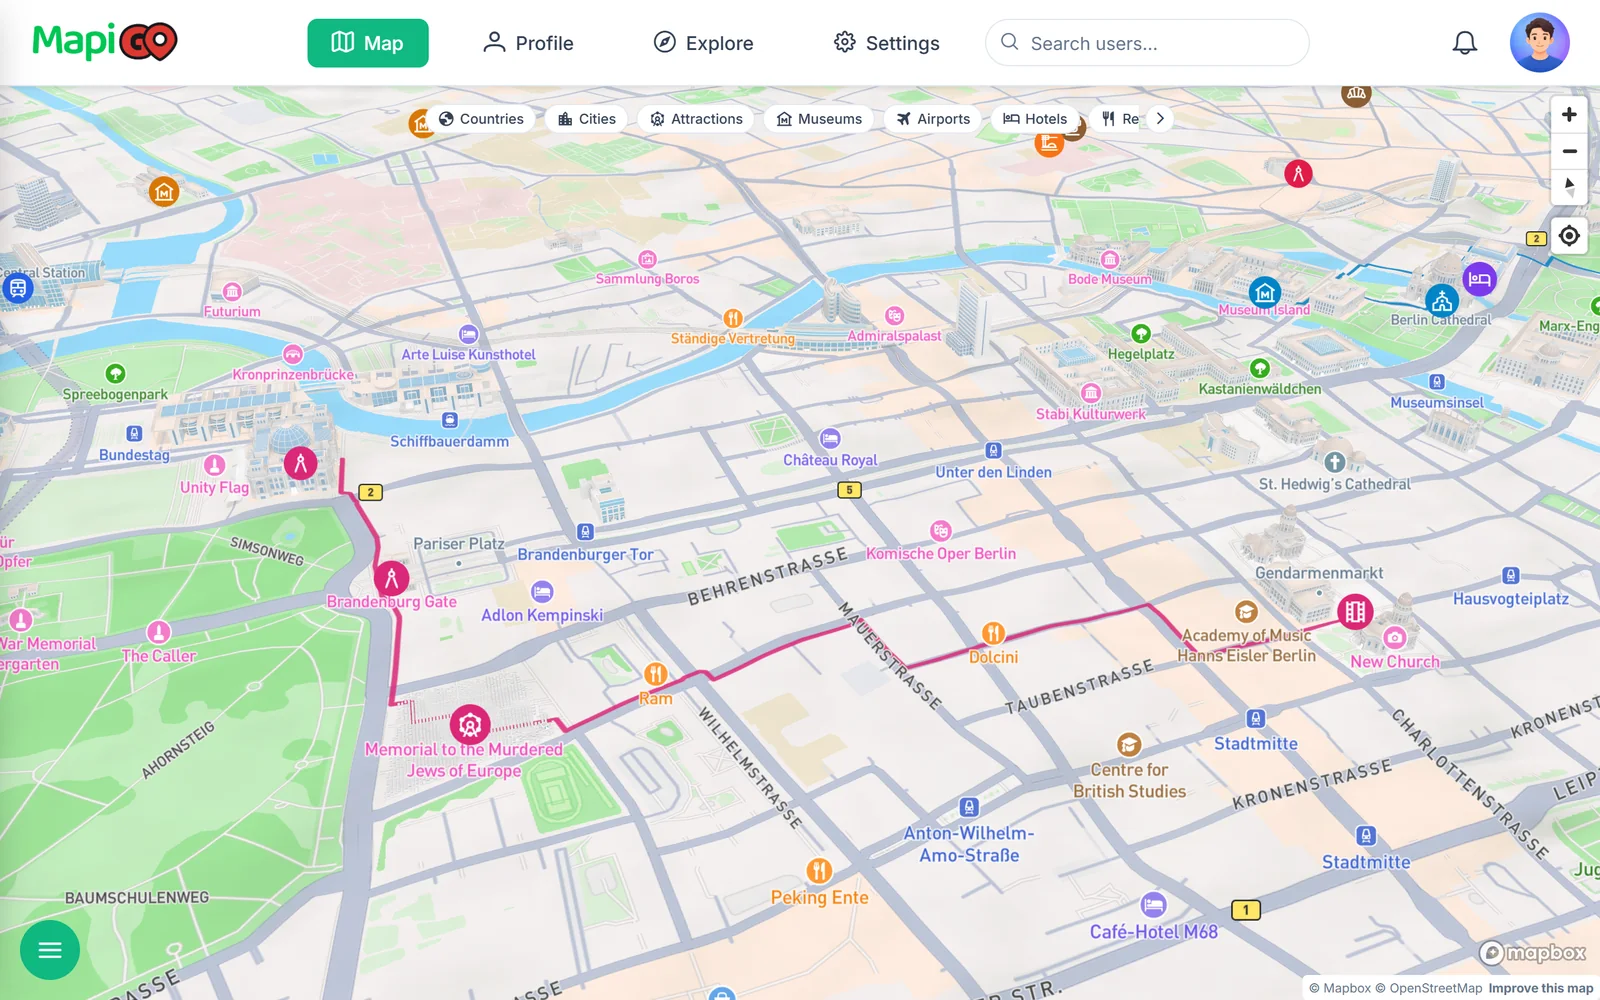Filter map by Countries
The width and height of the screenshot is (1600, 1000).
tap(481, 119)
